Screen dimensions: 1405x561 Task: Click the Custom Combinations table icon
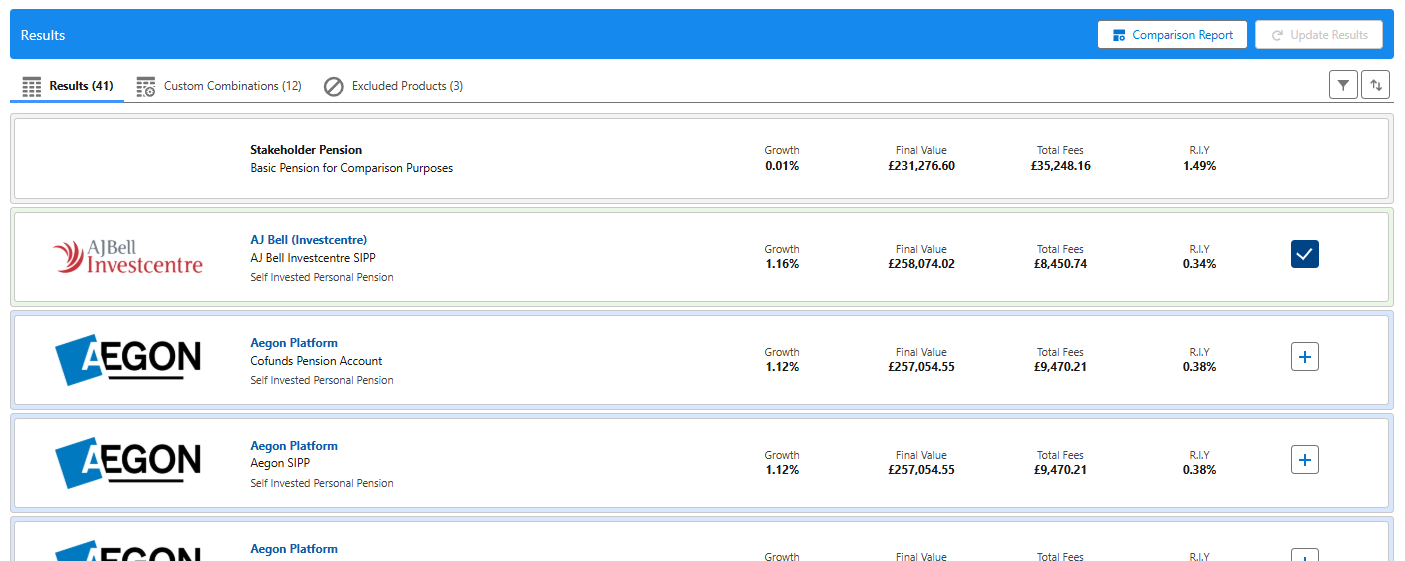(146, 86)
